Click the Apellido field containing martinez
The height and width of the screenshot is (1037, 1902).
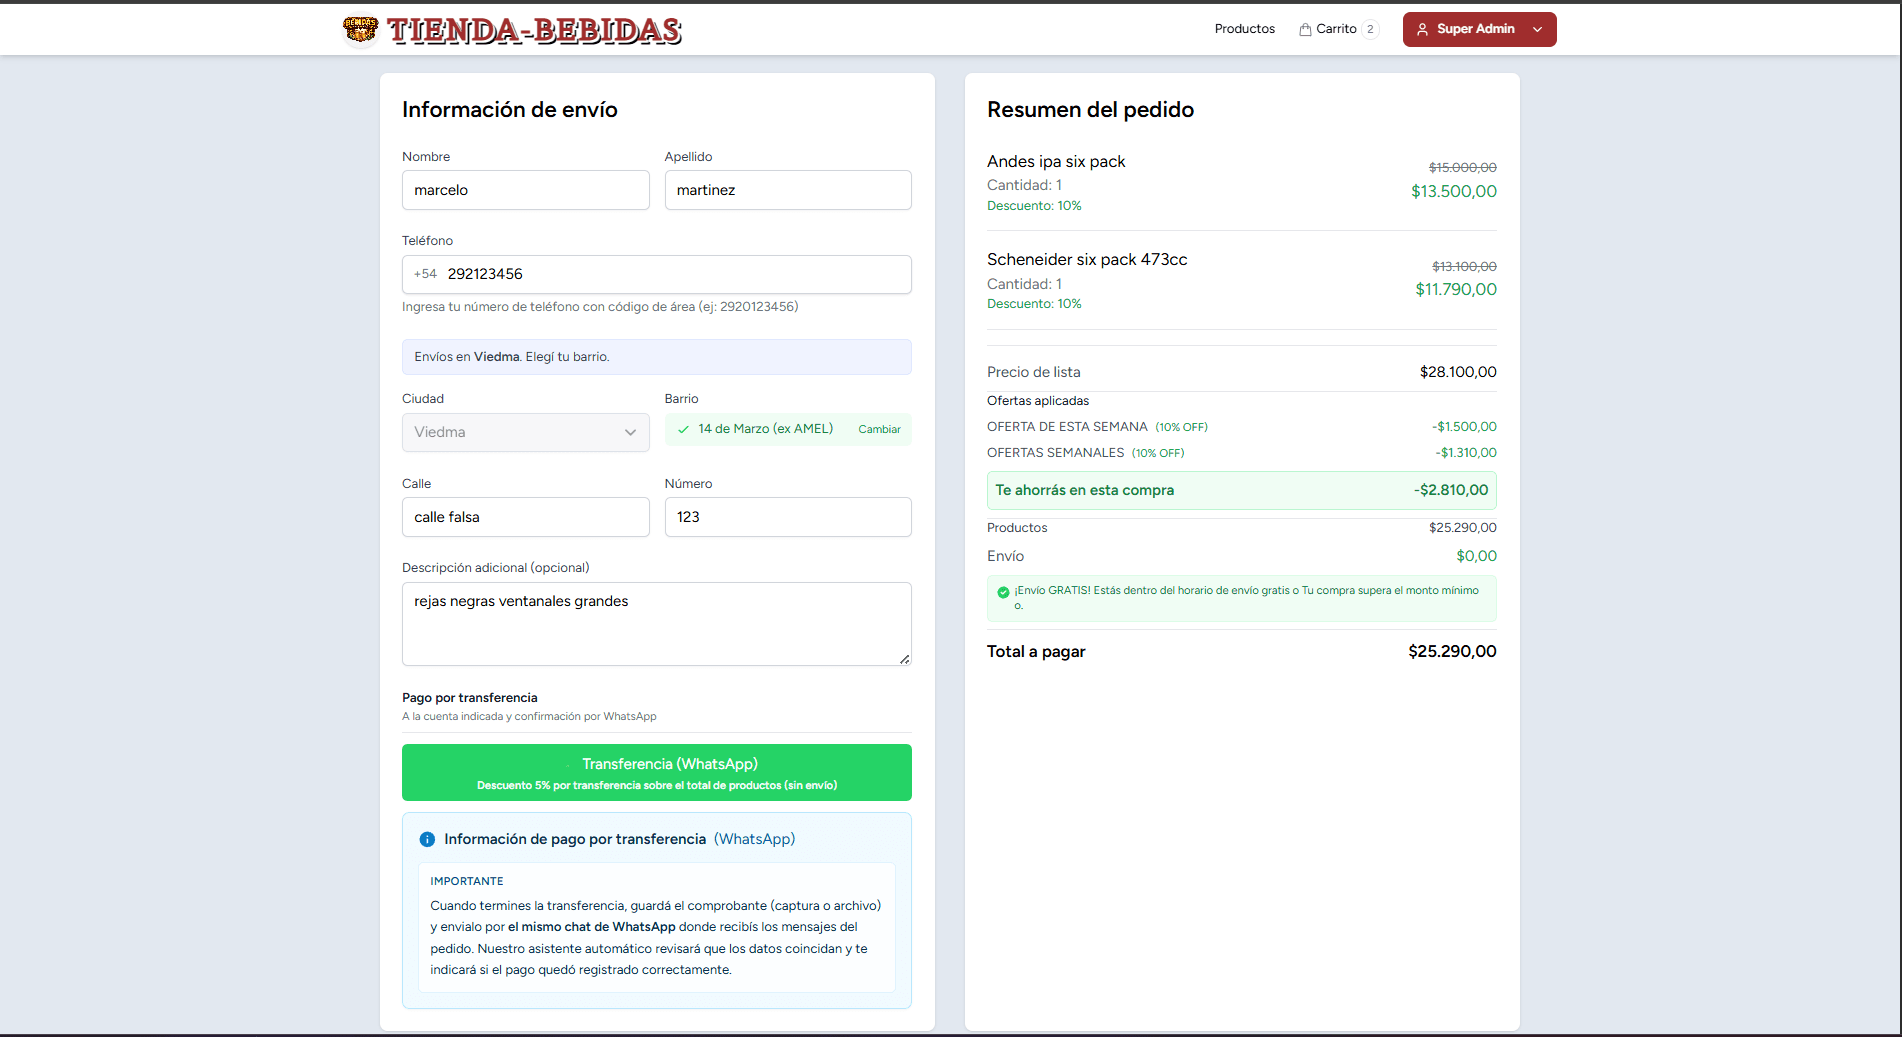tap(788, 190)
